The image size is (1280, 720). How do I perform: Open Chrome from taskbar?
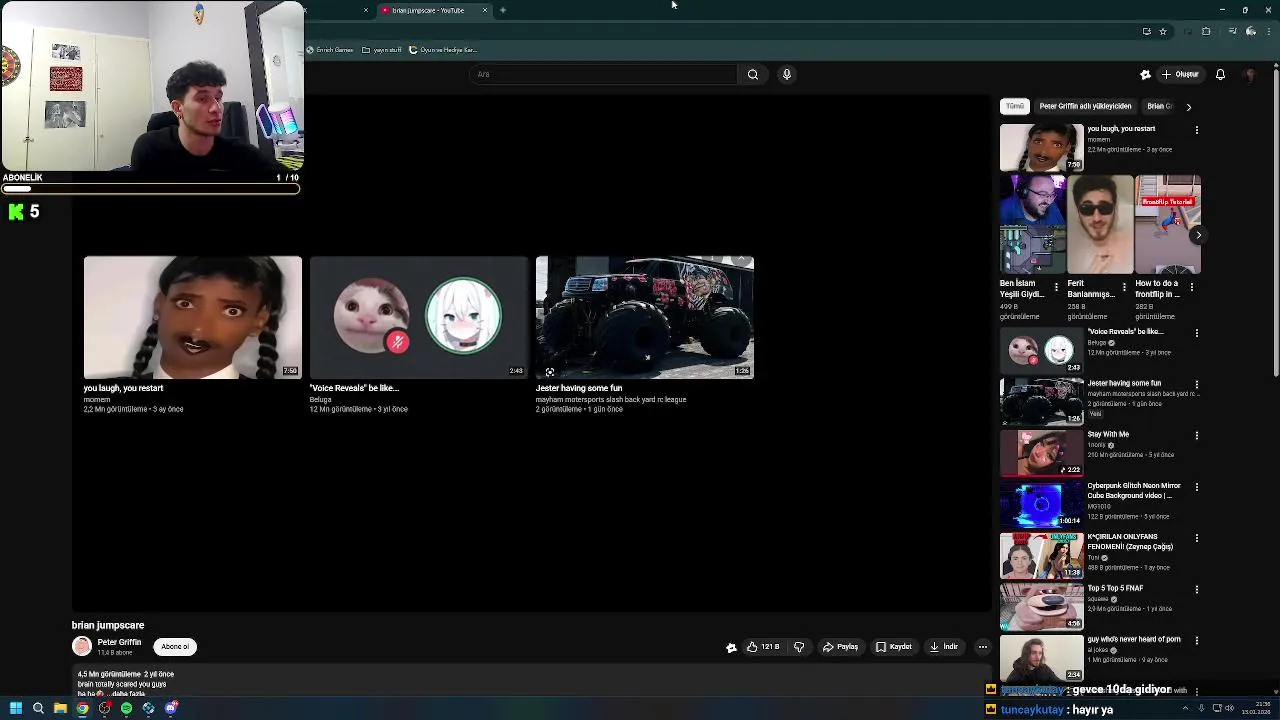point(82,708)
